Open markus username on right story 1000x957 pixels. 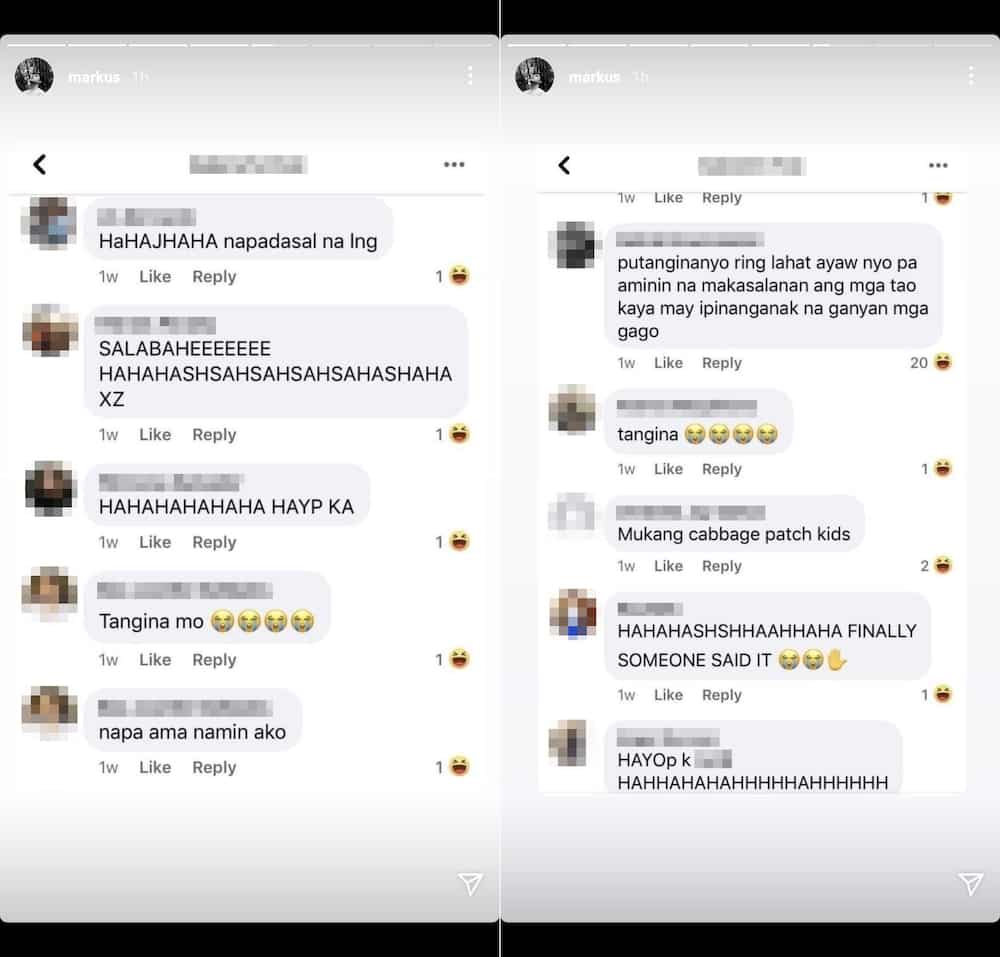[x=594, y=77]
